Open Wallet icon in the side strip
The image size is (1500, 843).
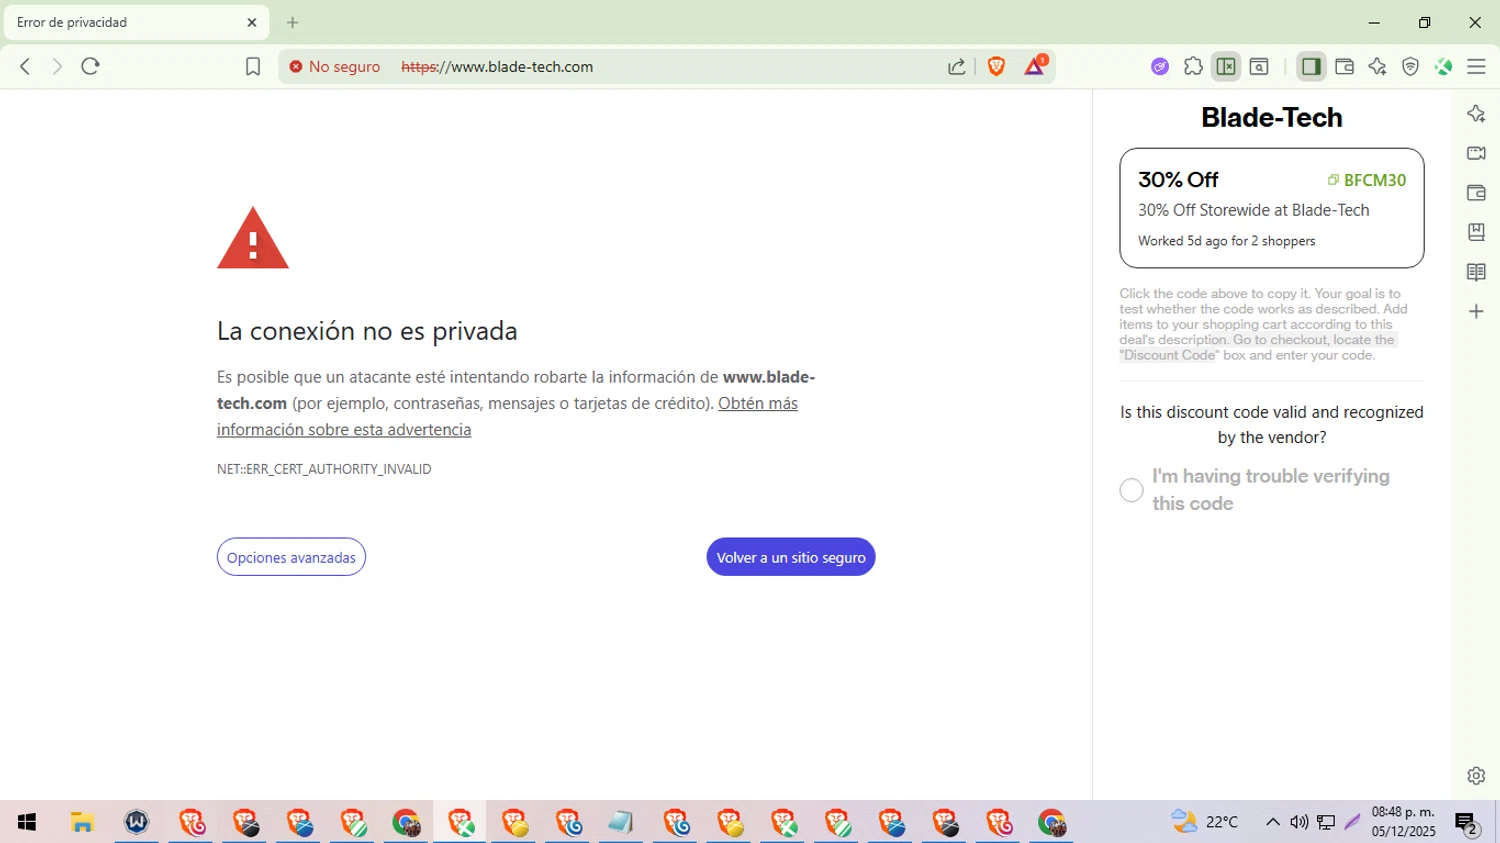point(1476,193)
